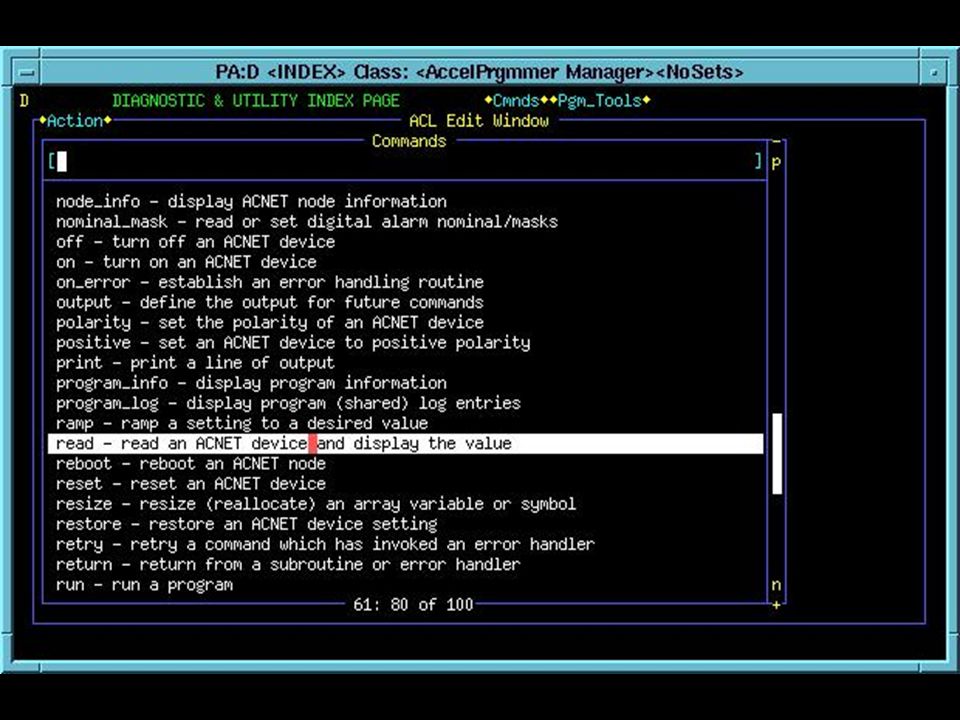Click the '-' at scrollbar top

(x=776, y=142)
